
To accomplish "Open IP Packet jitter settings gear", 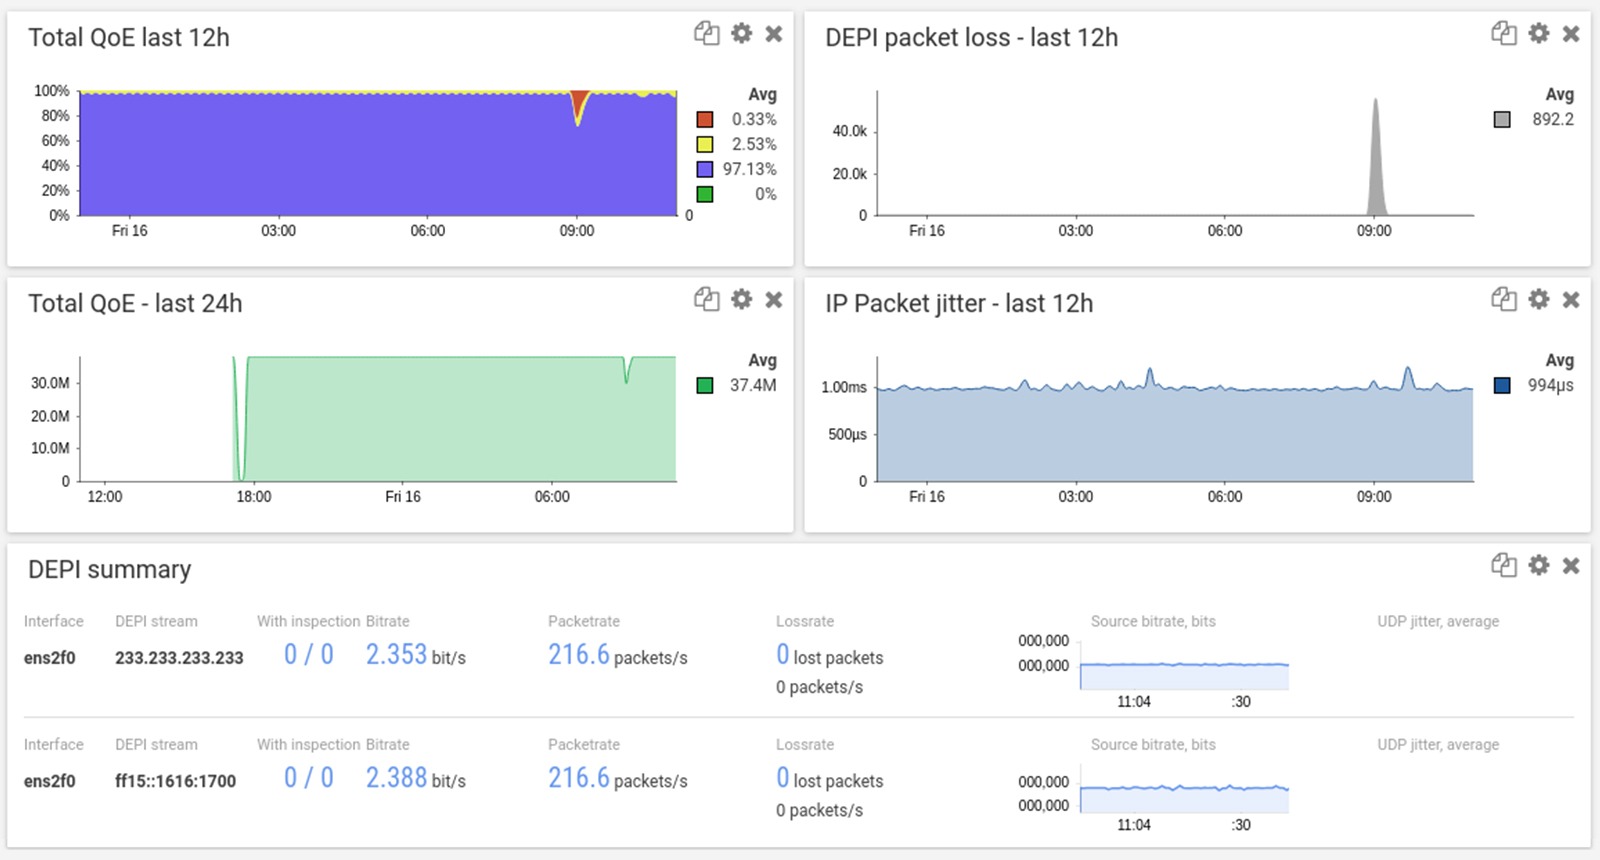I will tap(1538, 299).
